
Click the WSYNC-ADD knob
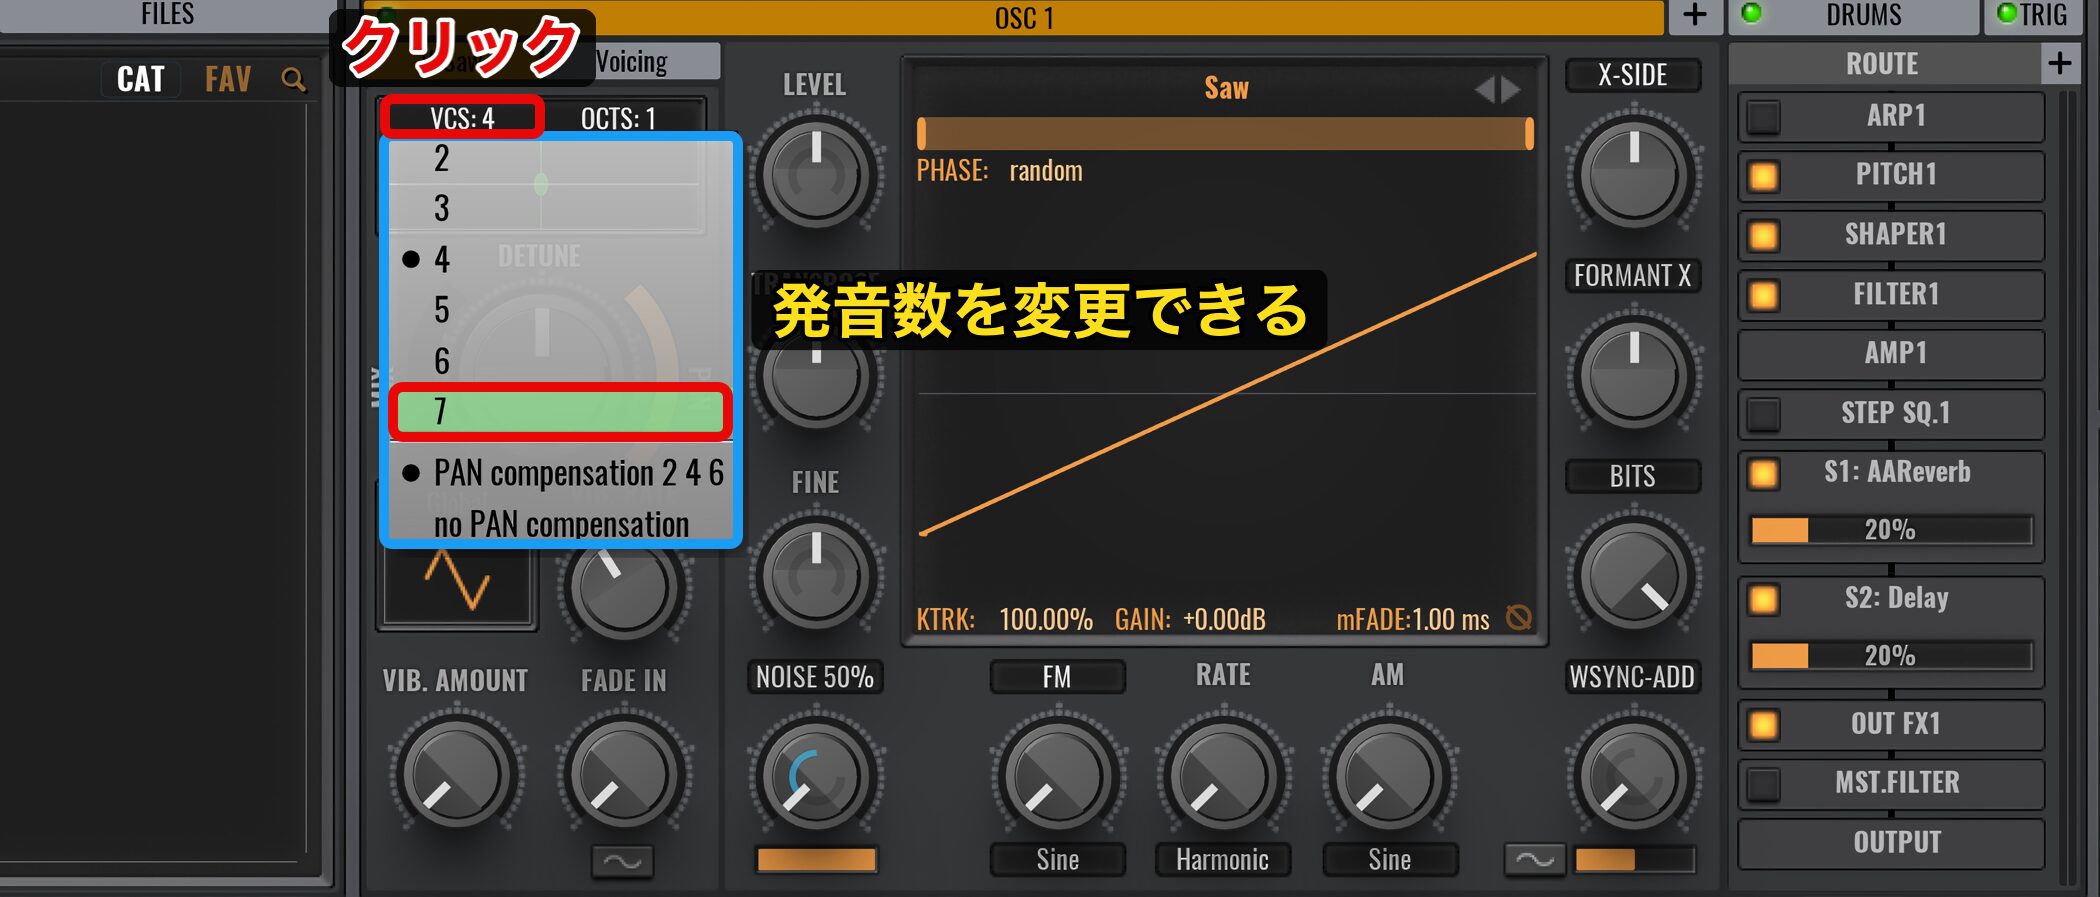click(x=1633, y=774)
